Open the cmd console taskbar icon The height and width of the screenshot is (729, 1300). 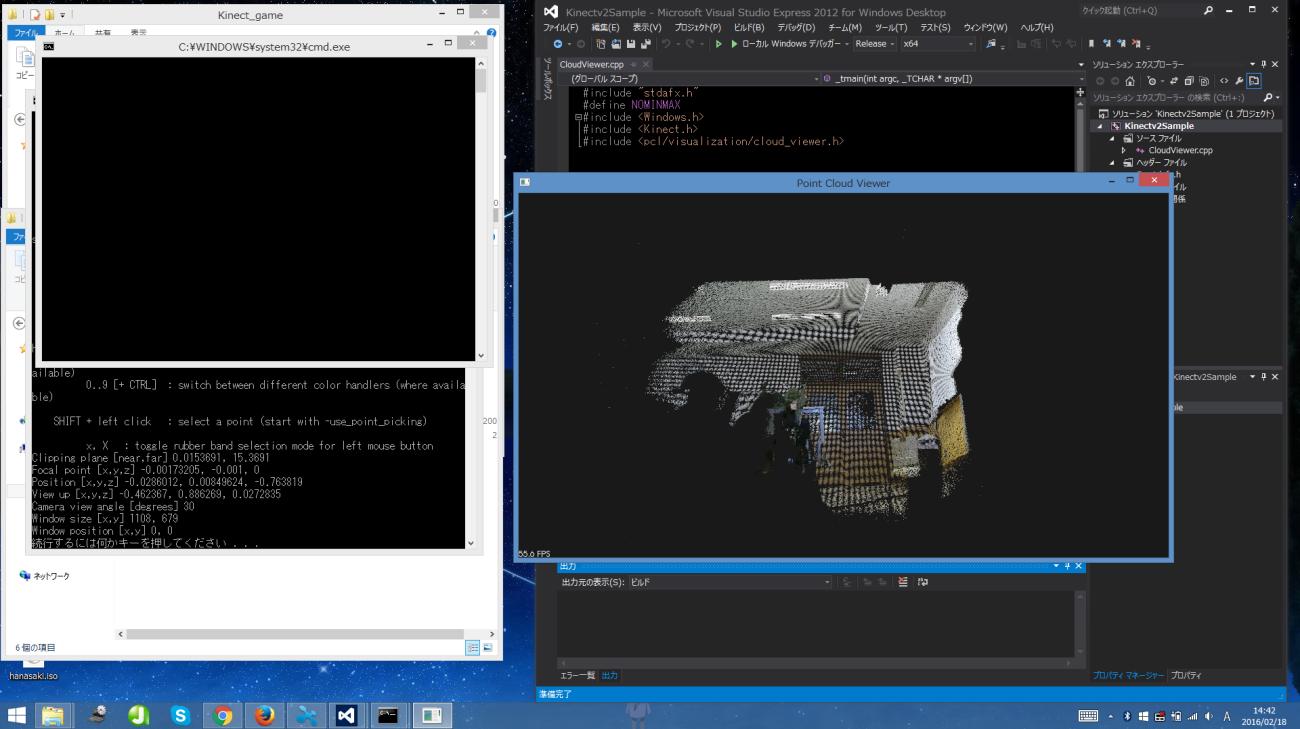(x=388, y=715)
